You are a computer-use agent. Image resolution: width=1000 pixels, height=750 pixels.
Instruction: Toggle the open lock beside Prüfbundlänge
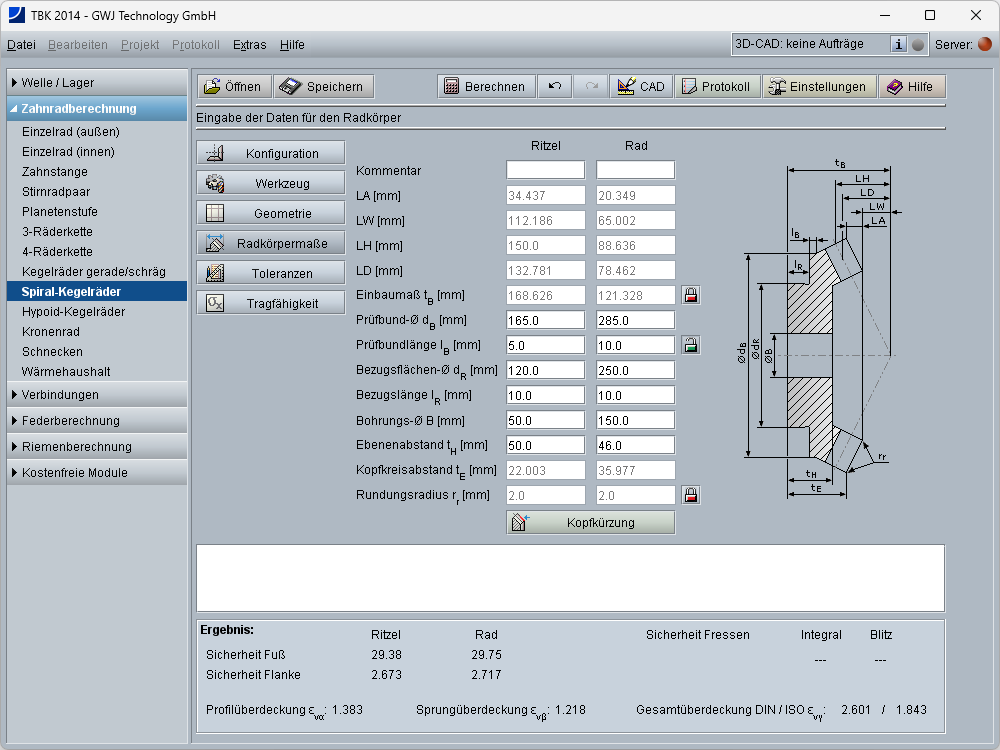(691, 345)
